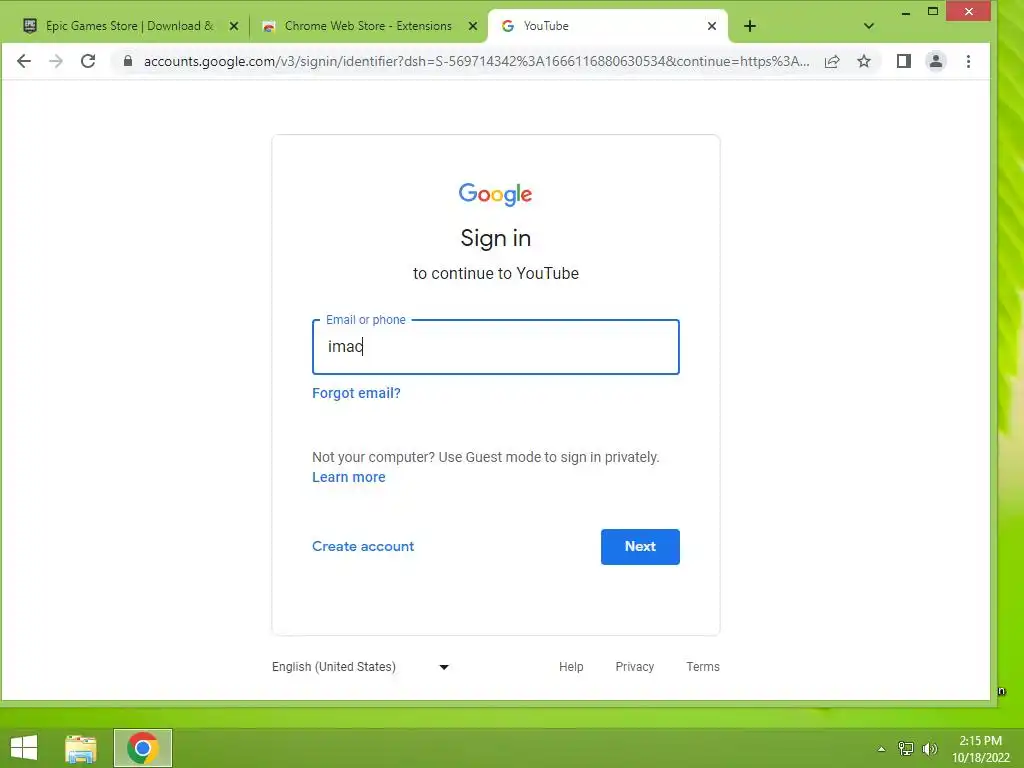Open the network tray icon
Image resolution: width=1024 pixels, height=768 pixels.
[906, 749]
